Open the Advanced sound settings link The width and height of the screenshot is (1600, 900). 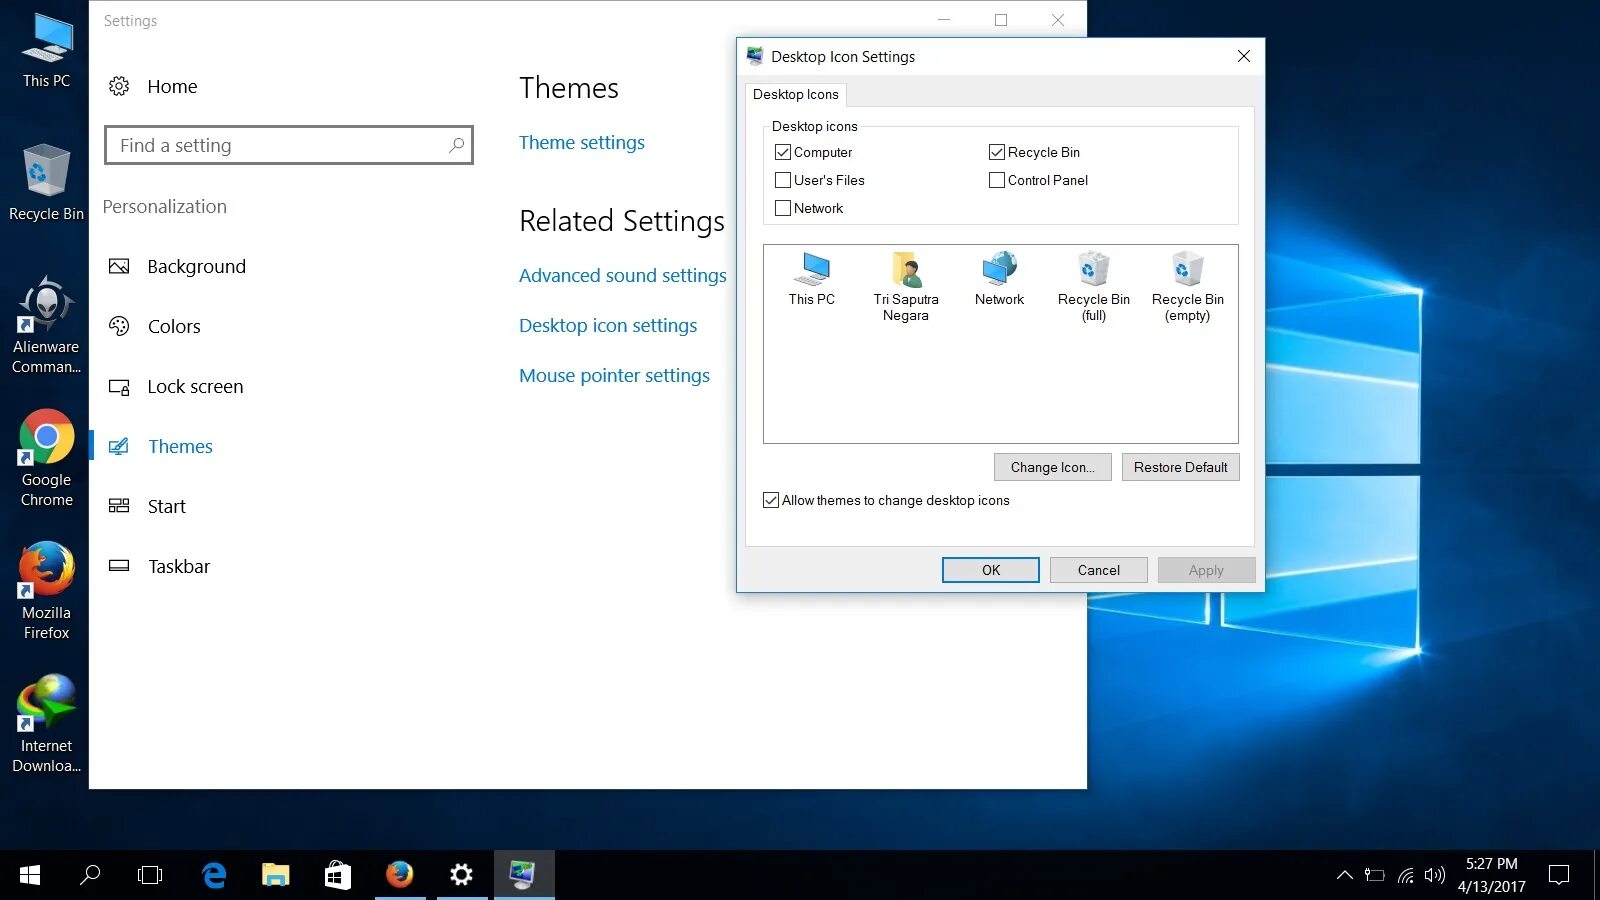pyautogui.click(x=623, y=275)
